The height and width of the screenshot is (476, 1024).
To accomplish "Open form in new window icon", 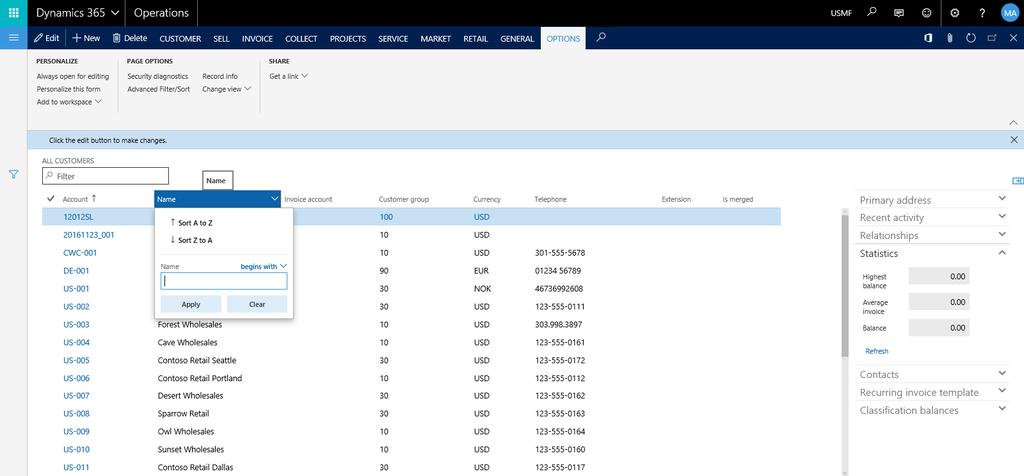I will (992, 39).
